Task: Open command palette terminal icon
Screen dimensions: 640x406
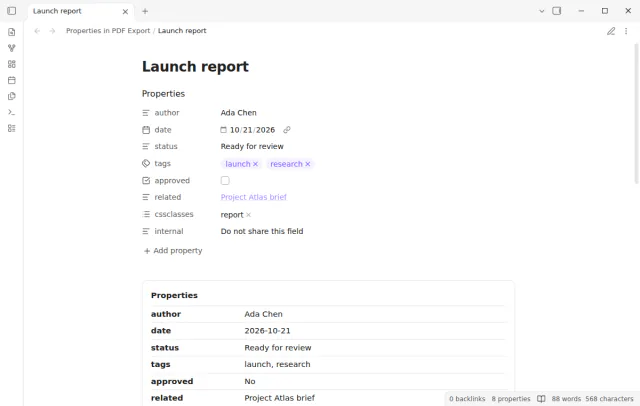Action: coord(11,112)
